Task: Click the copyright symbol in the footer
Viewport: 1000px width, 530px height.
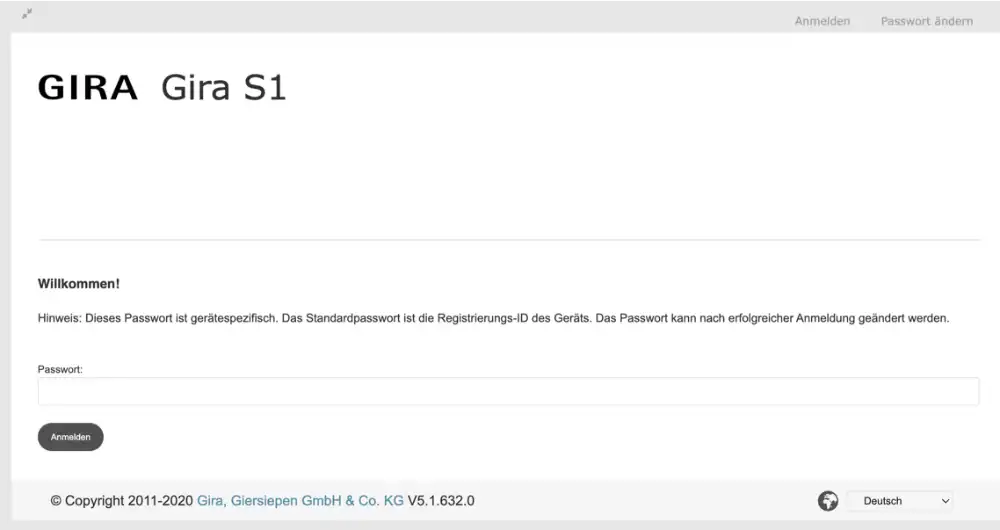Action: tap(56, 501)
